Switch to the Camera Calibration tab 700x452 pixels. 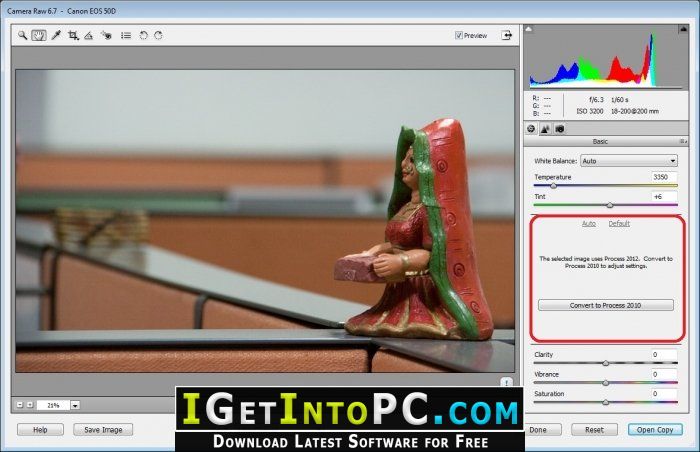point(560,129)
